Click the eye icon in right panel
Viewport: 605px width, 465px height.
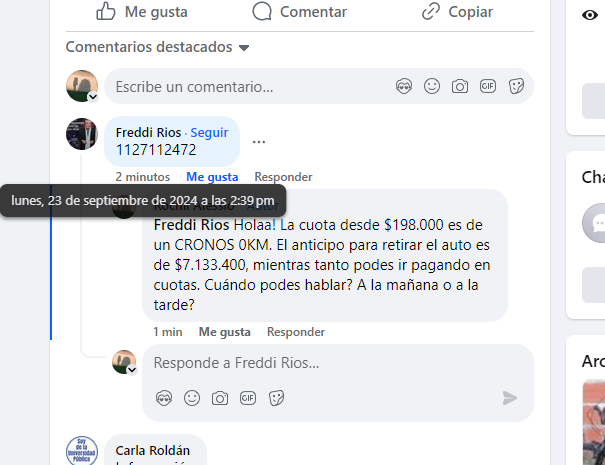pos(590,15)
